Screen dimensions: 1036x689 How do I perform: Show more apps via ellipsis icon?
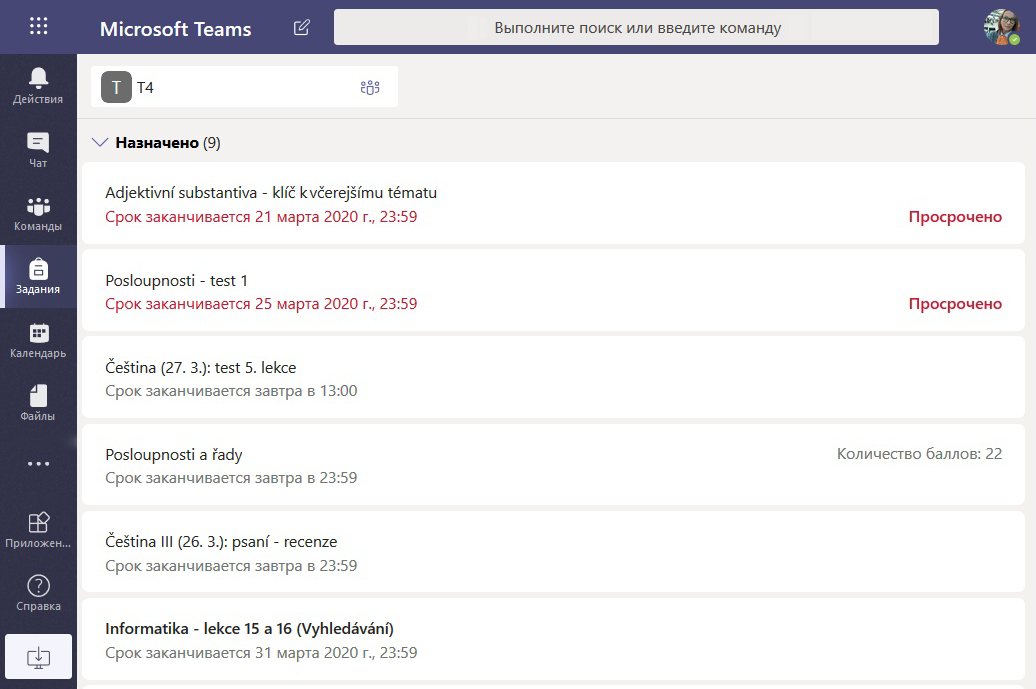(x=38, y=464)
